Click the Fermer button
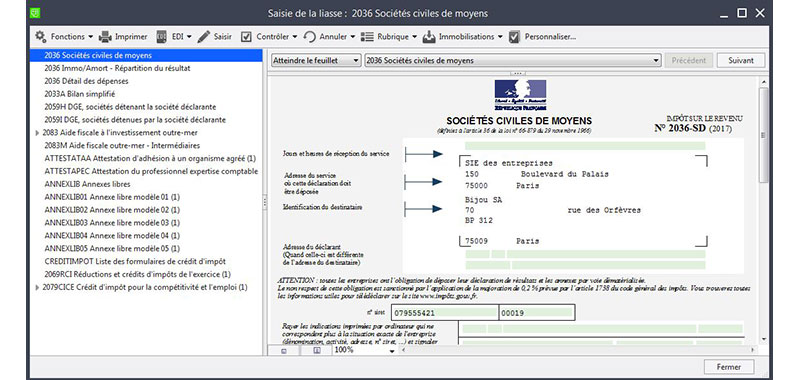This screenshot has height=380, width=800. tap(729, 367)
